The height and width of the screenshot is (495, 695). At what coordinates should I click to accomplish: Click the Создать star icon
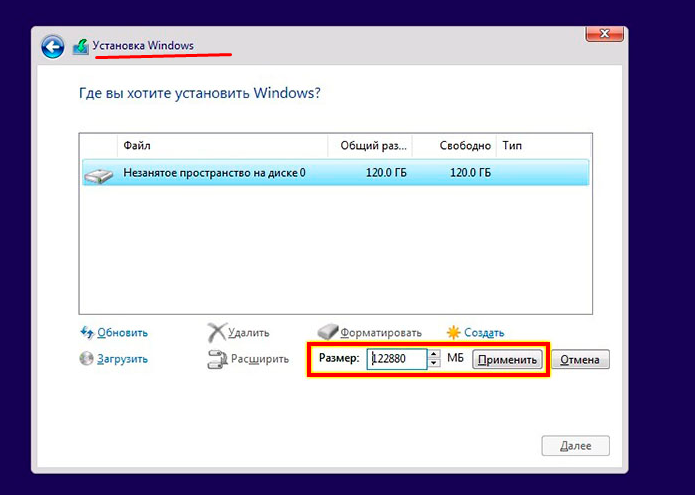point(453,332)
